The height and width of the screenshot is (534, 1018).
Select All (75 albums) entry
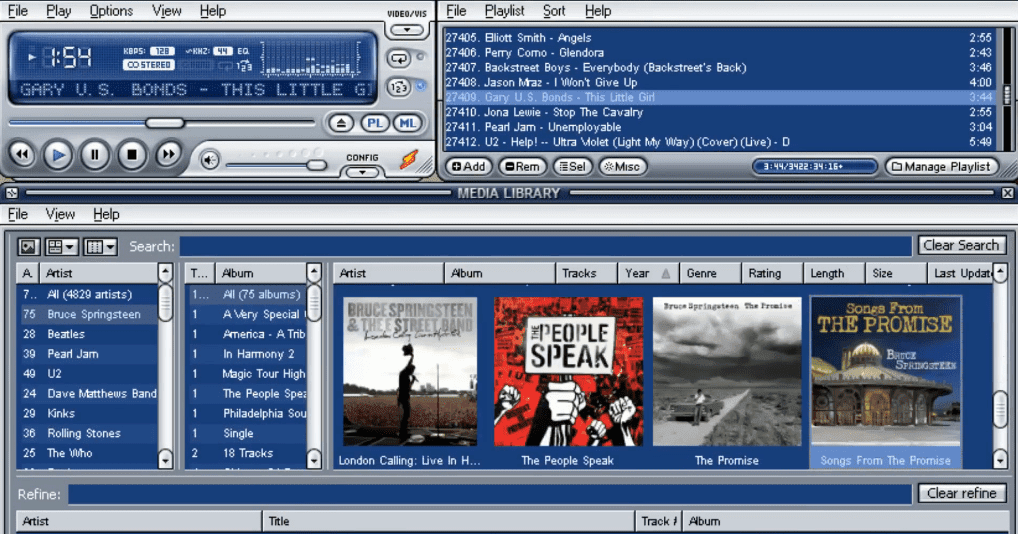click(247, 295)
